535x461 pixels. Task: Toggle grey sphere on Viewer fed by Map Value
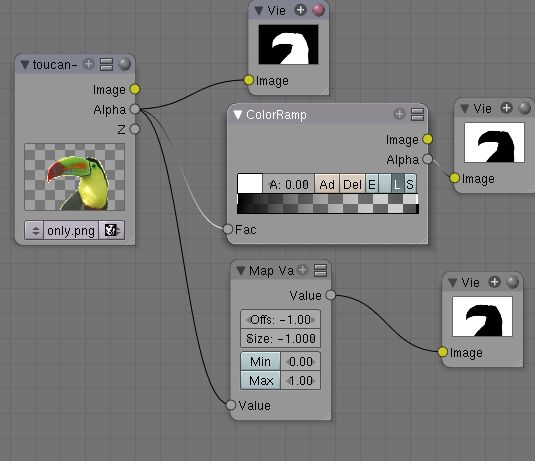512,282
